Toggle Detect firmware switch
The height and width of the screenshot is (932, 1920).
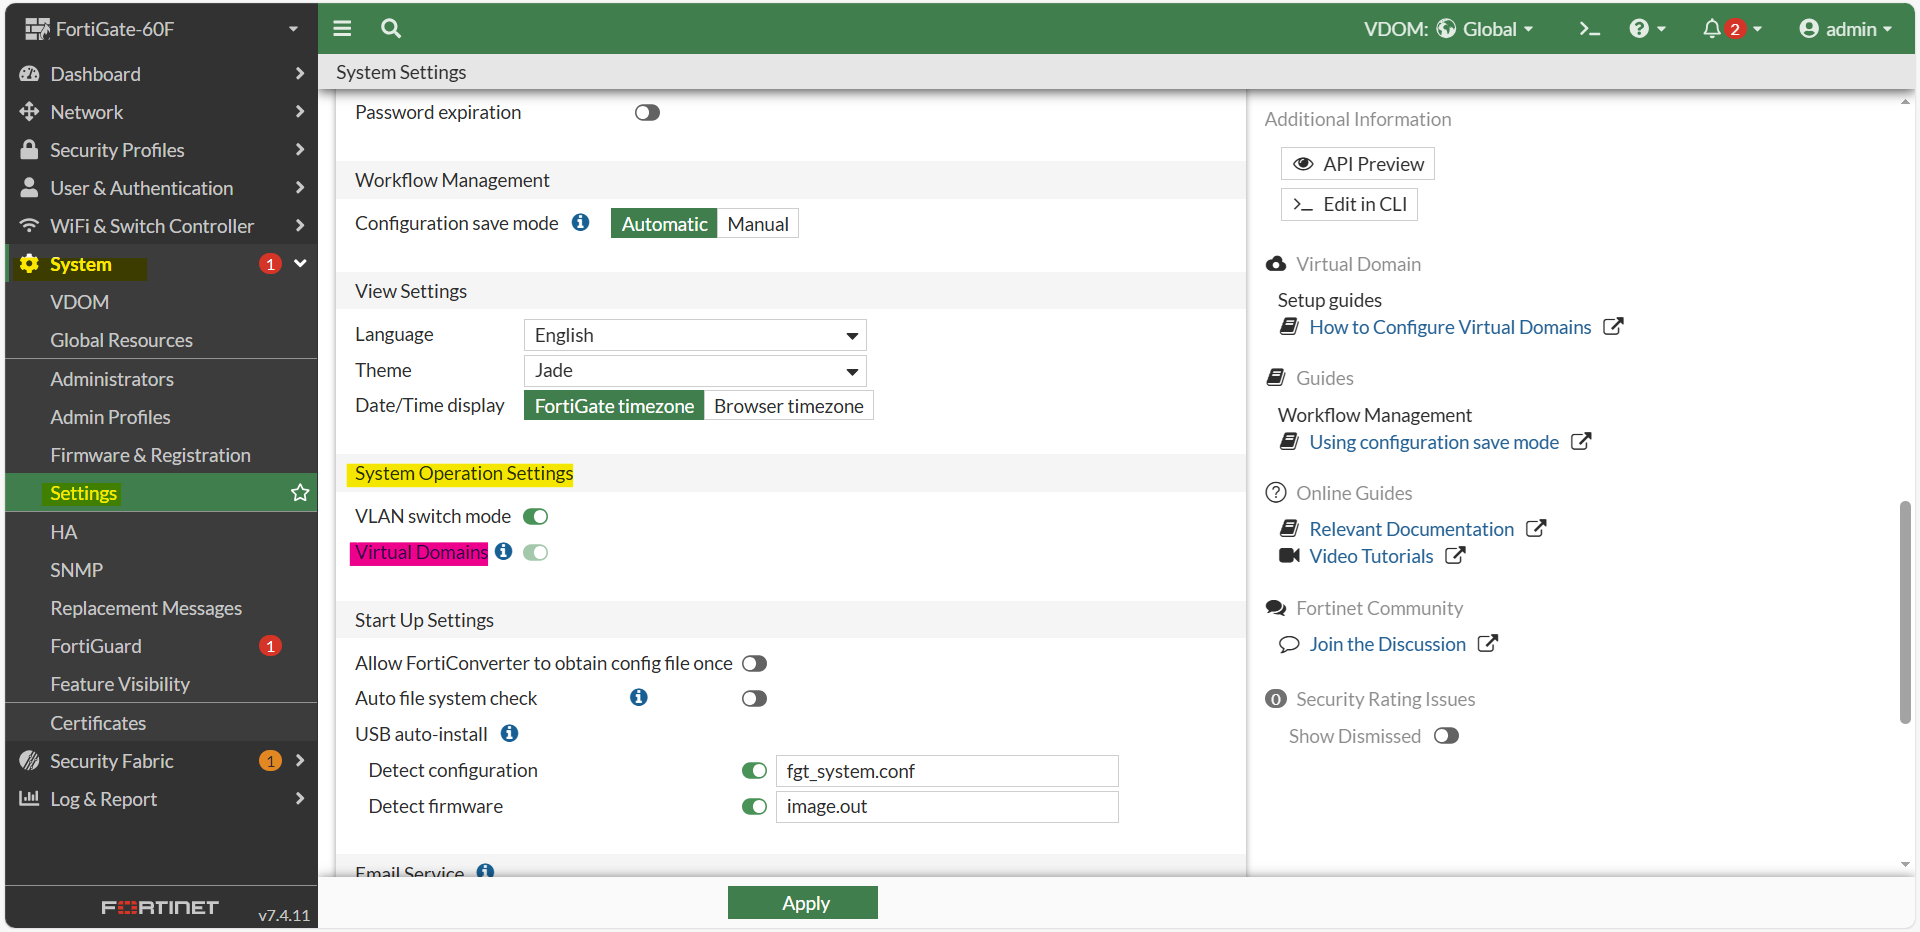click(x=755, y=806)
